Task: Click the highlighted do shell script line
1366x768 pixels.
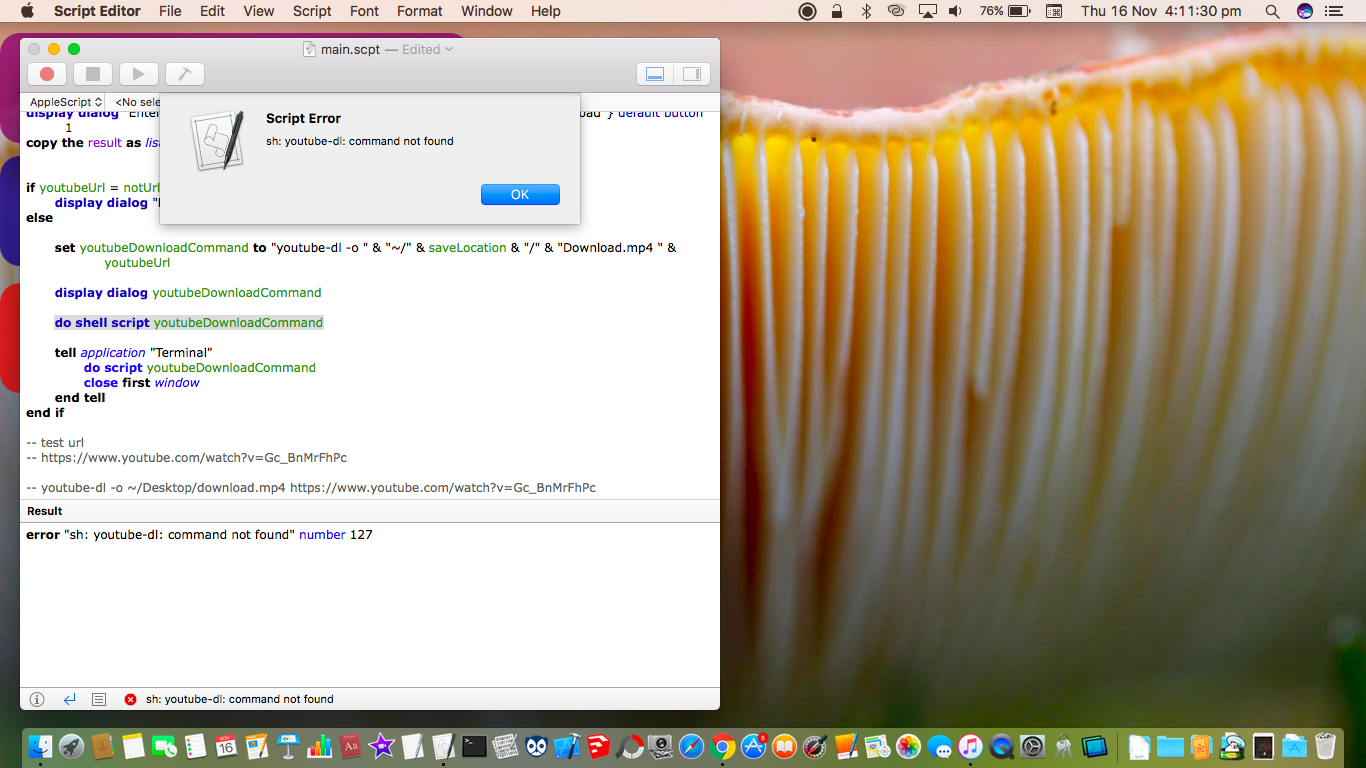Action: [189, 323]
